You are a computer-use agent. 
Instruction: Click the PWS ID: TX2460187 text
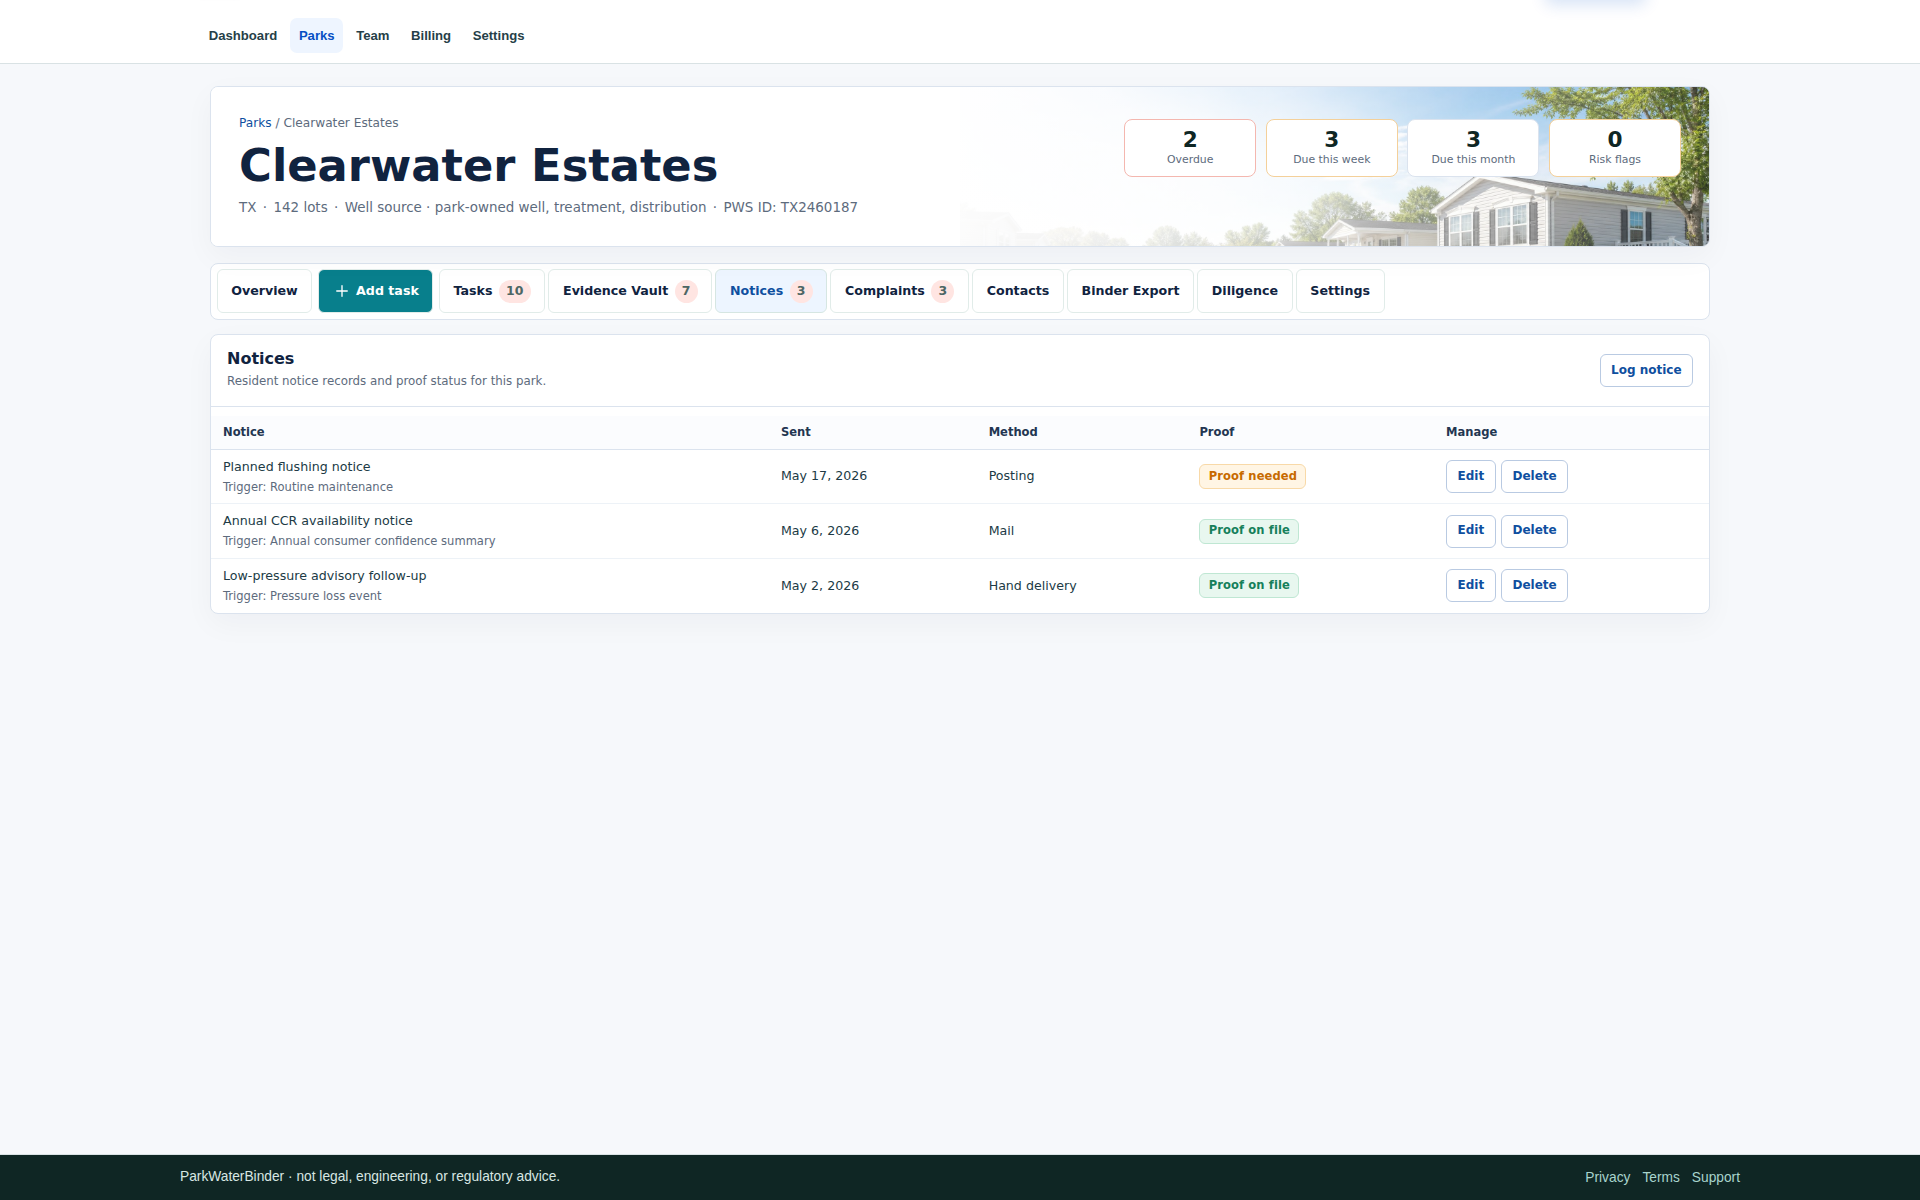coord(790,207)
